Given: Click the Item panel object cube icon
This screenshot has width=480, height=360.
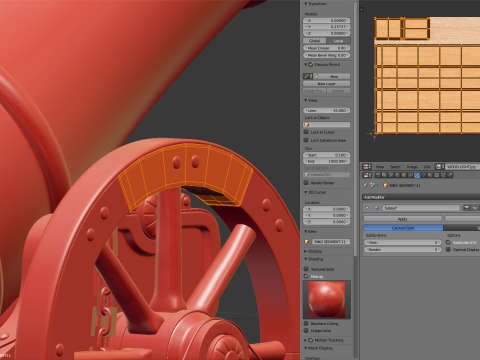Looking at the screenshot, I should point(307,241).
